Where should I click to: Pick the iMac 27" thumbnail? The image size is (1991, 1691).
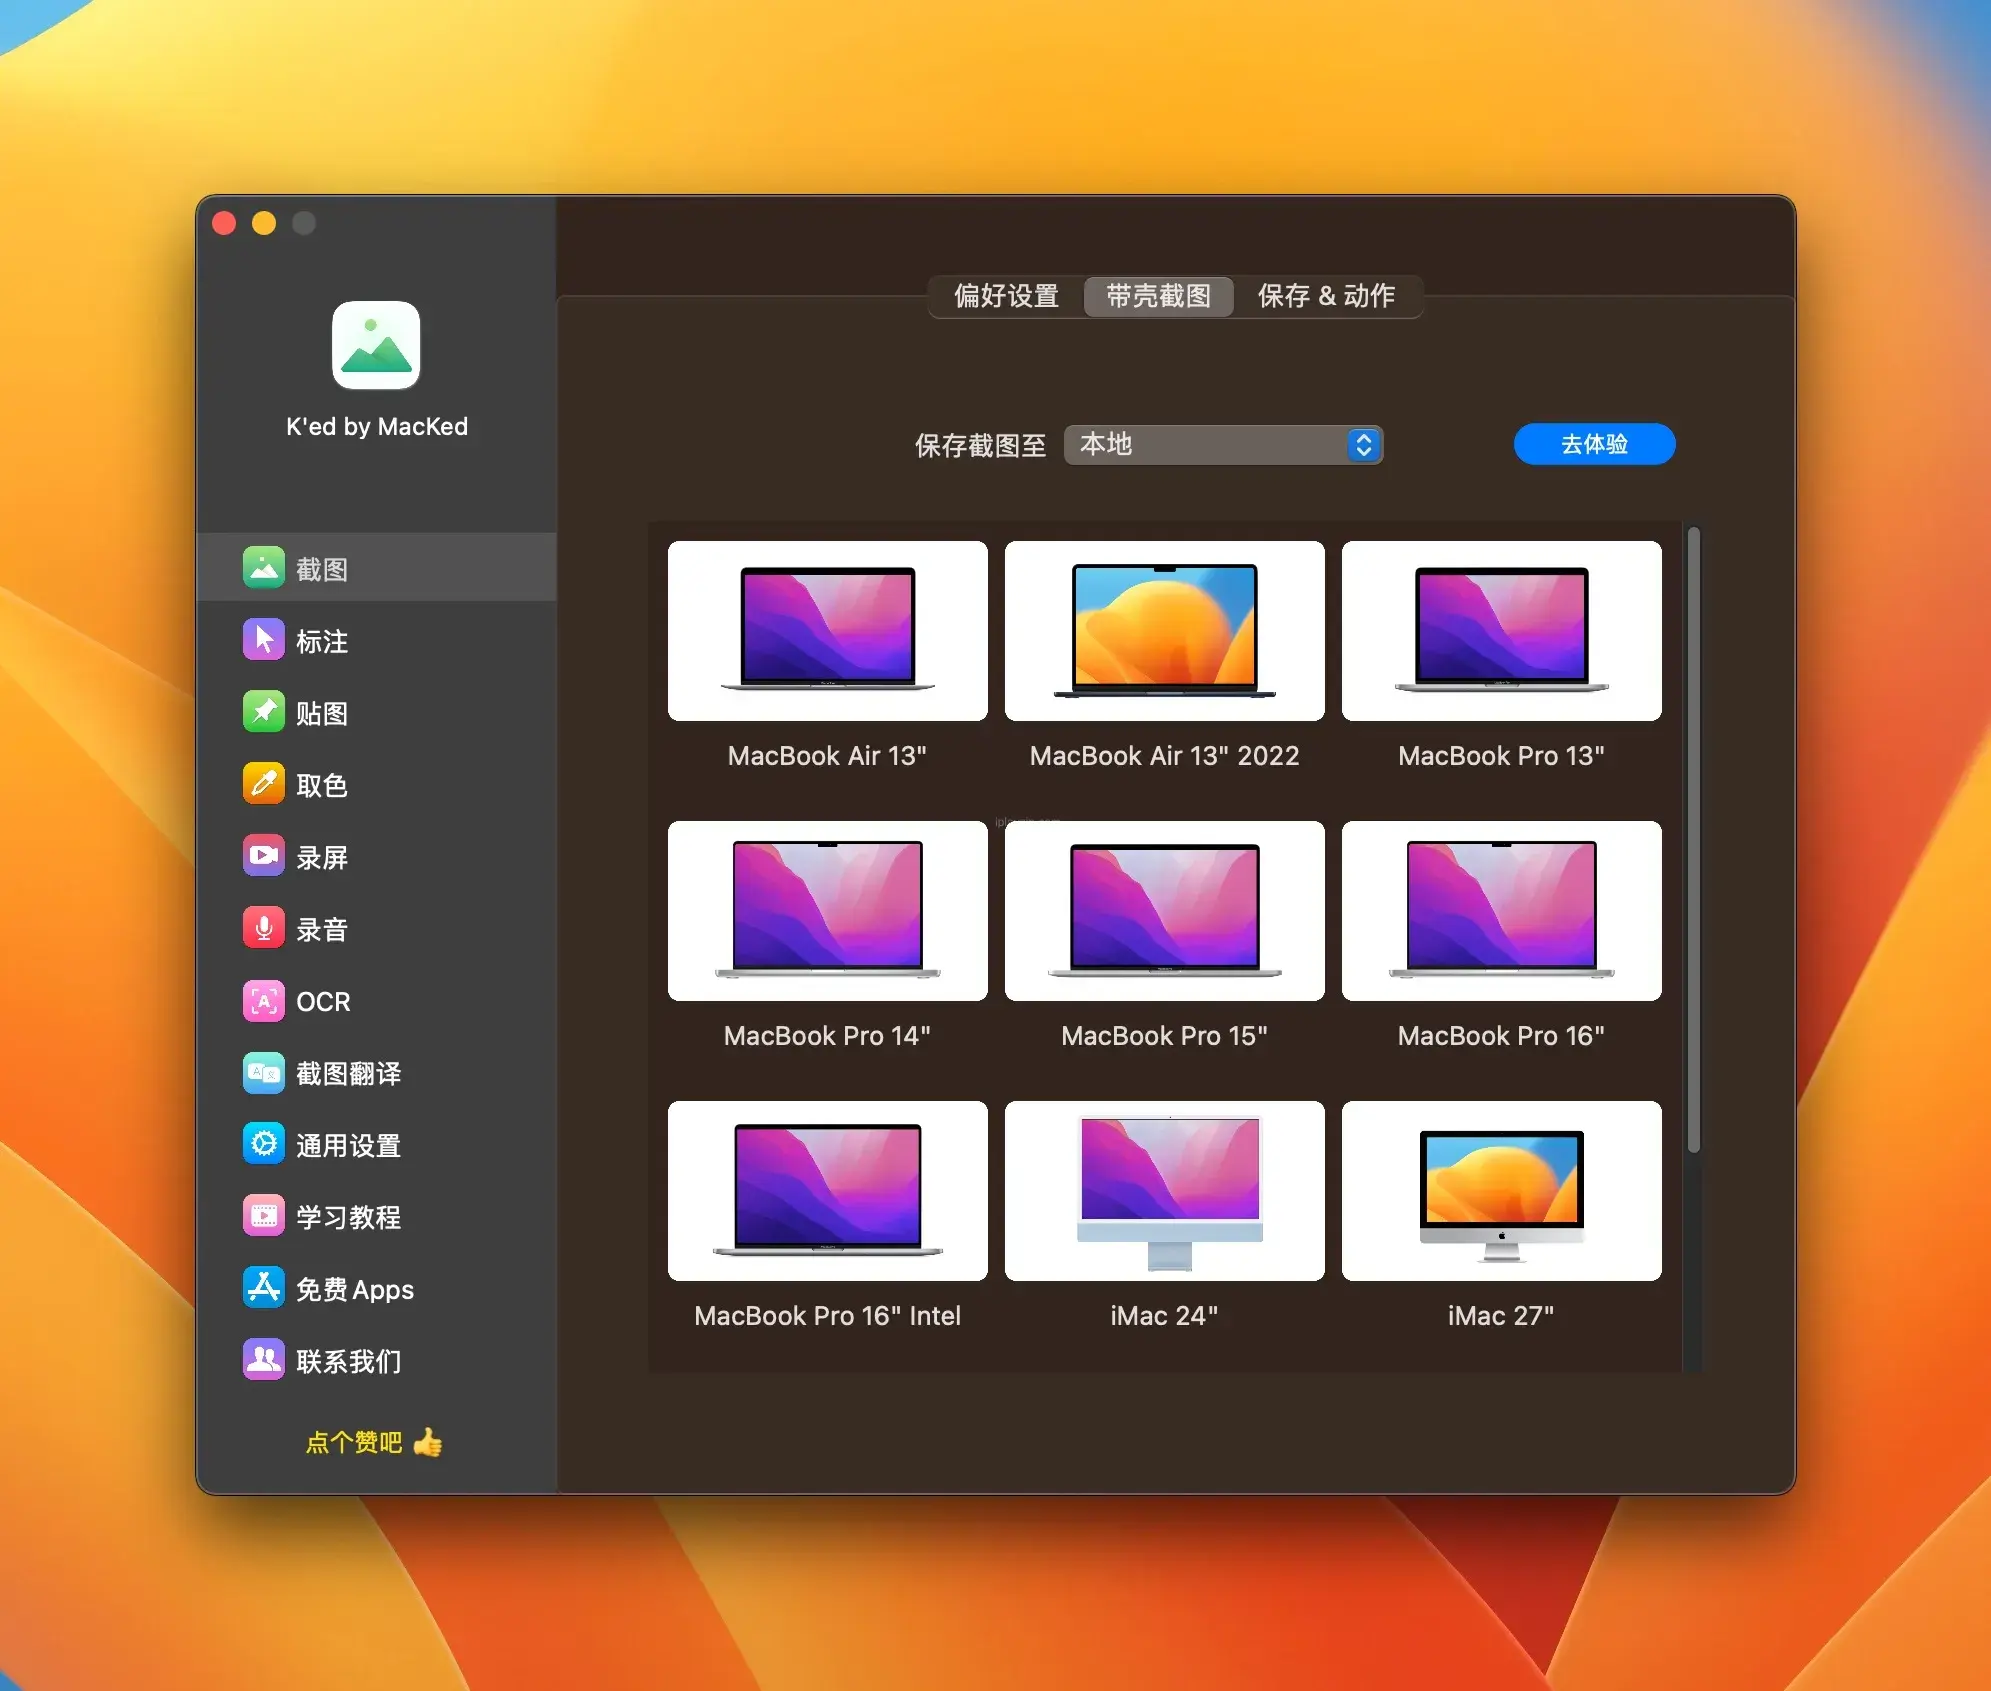1502,1191
